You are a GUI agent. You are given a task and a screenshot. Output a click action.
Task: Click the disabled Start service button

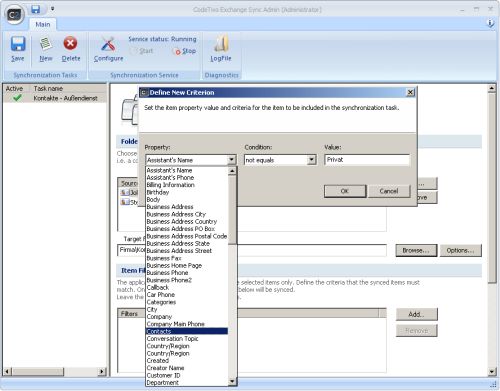[x=142, y=51]
